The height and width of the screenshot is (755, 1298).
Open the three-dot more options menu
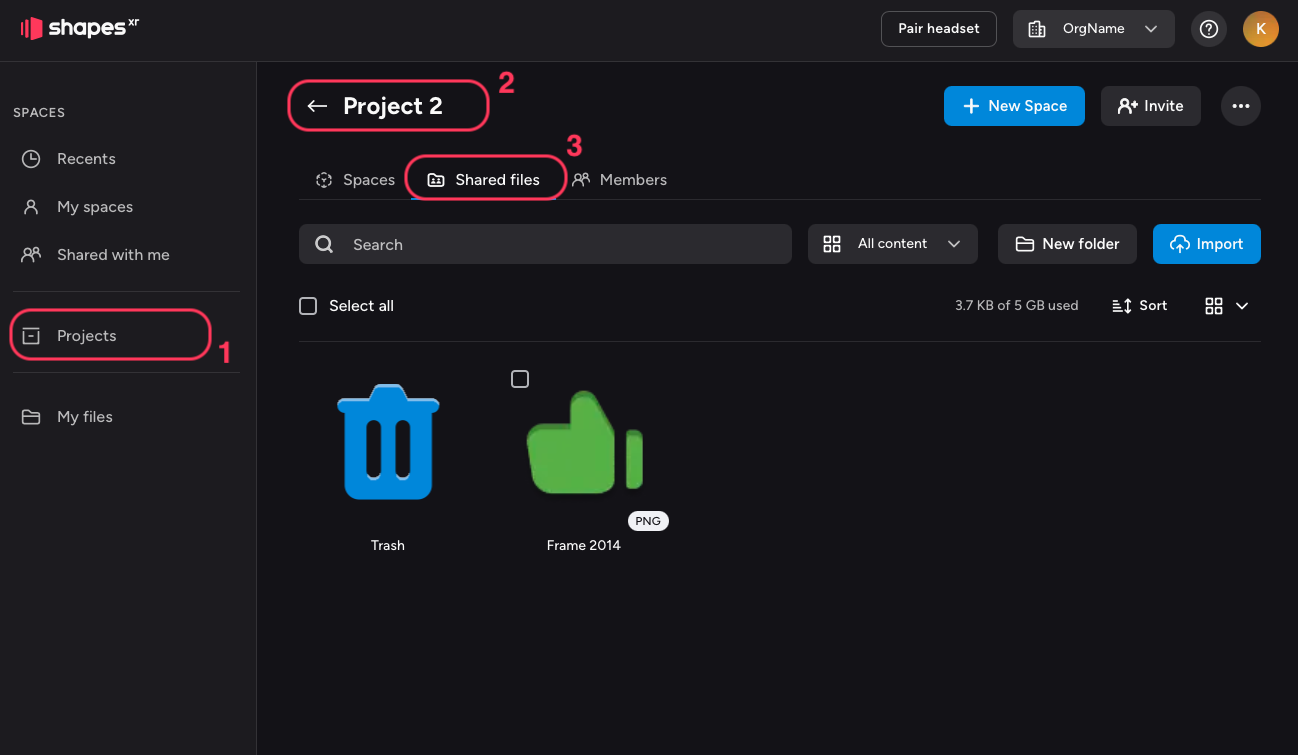[x=1240, y=106]
